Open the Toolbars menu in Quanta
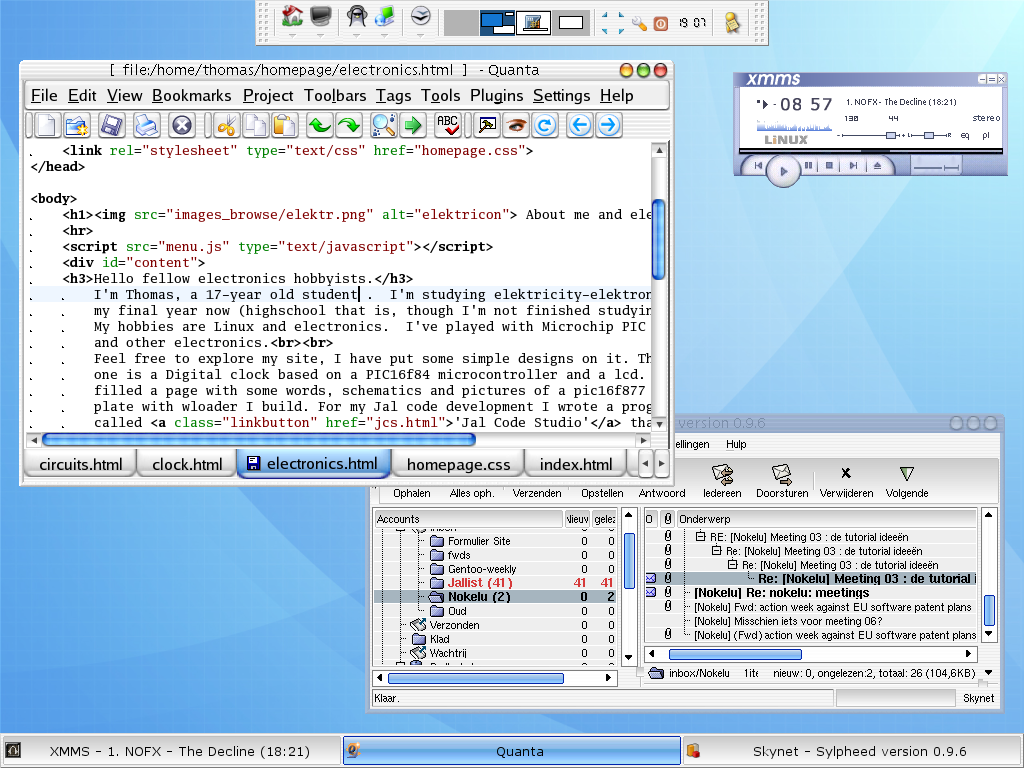The image size is (1024, 768). (335, 96)
